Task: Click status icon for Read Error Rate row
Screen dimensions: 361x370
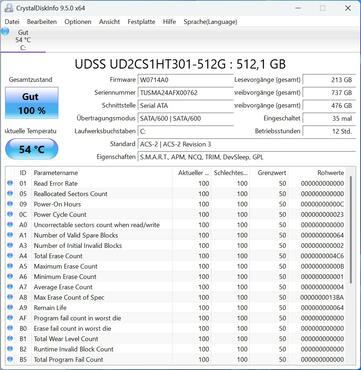Action: [10, 183]
